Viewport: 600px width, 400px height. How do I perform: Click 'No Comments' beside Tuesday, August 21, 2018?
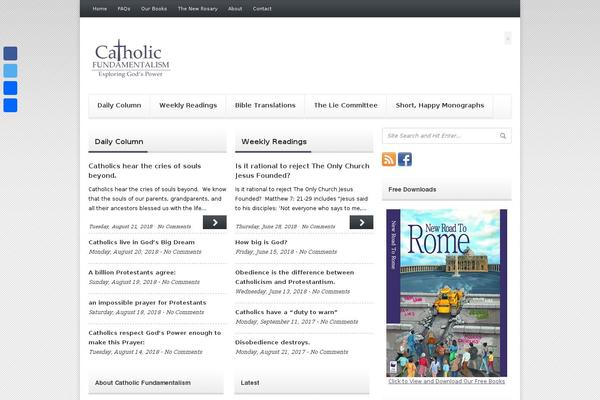174,227
